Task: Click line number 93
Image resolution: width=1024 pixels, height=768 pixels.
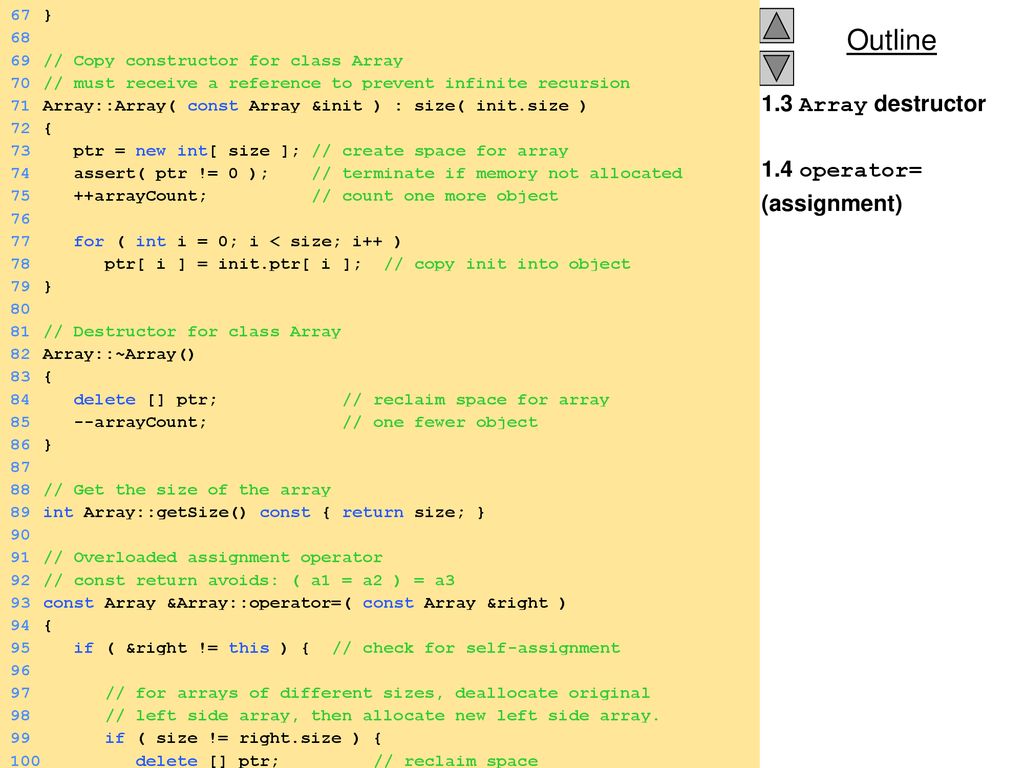Action: coord(20,603)
